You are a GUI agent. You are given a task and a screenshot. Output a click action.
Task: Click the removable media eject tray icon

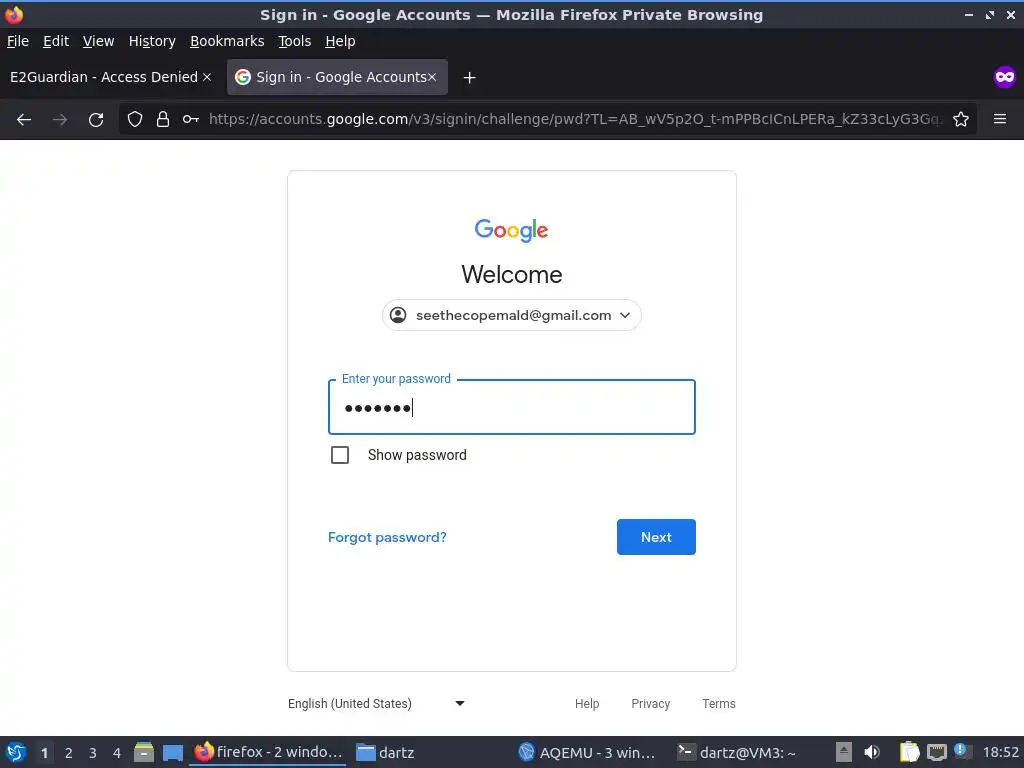tap(844, 752)
